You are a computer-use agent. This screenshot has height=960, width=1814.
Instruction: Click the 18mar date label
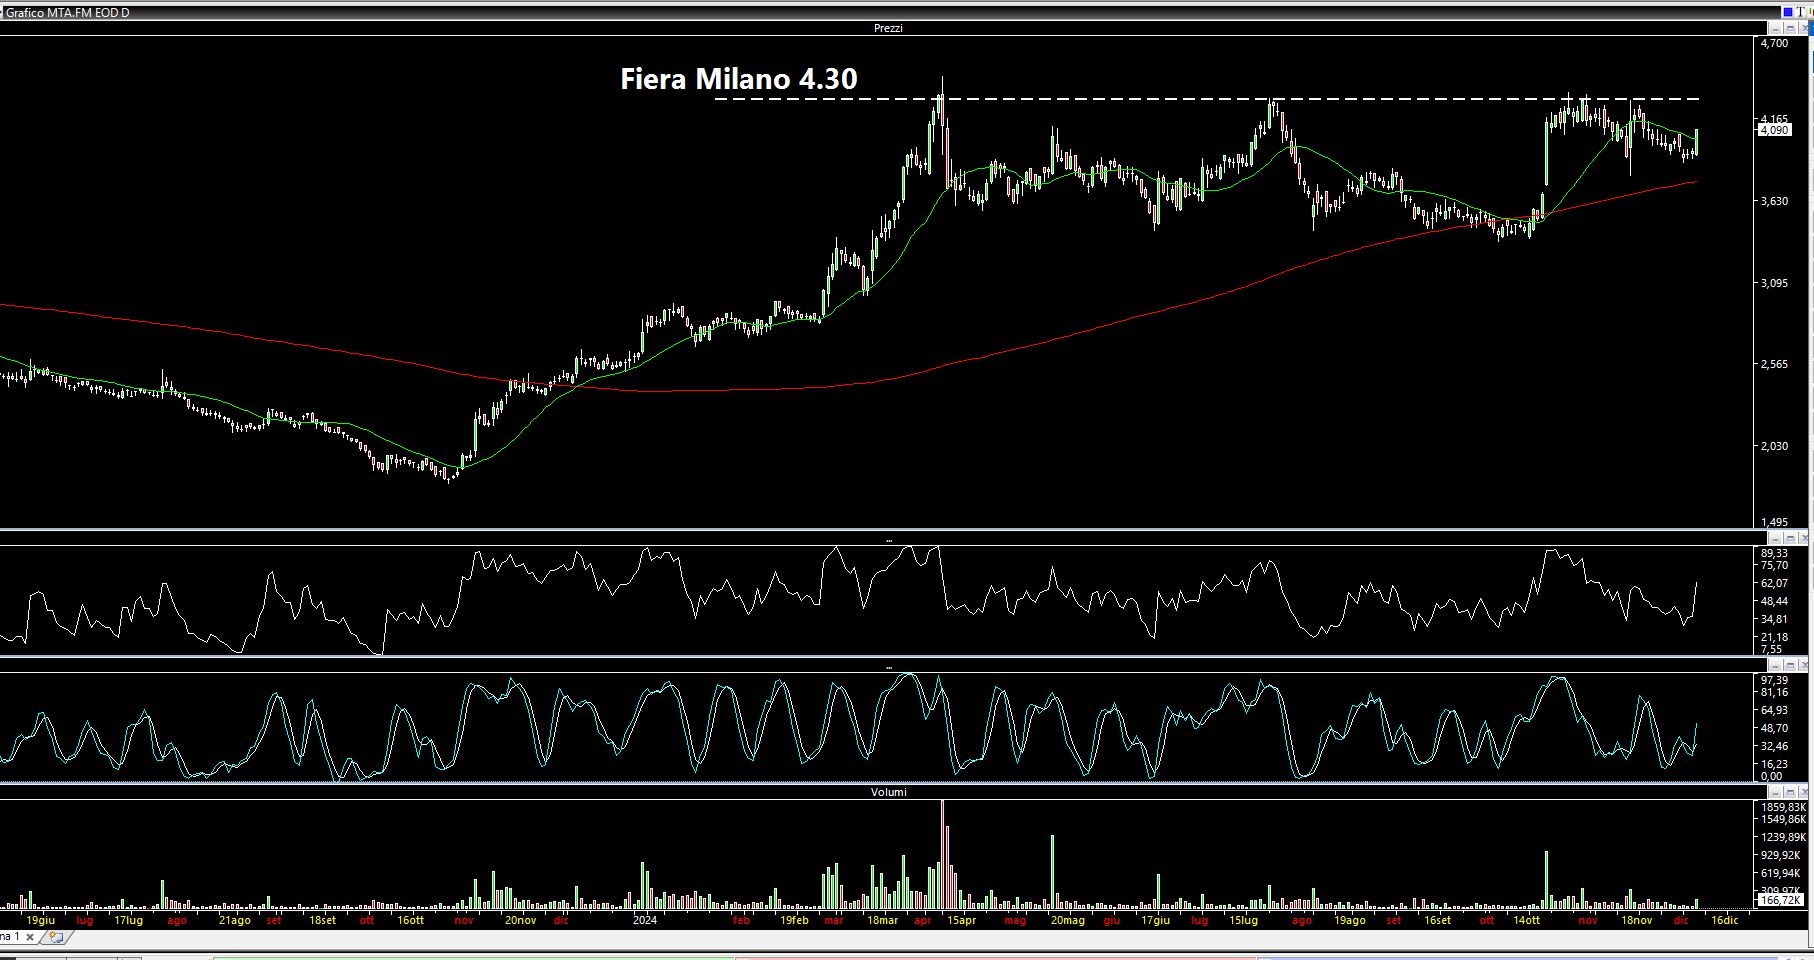[882, 920]
